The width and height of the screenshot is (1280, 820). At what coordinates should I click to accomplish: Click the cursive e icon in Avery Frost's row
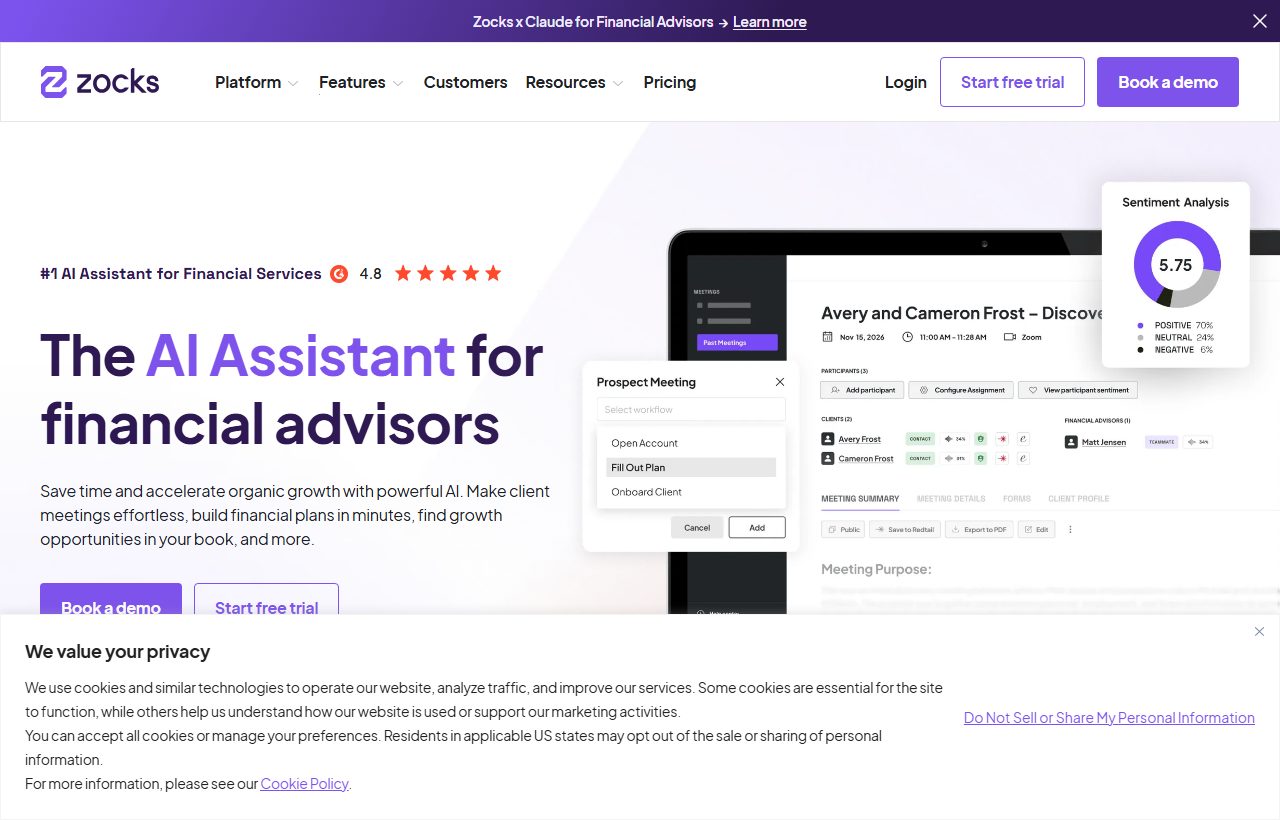[x=1023, y=439]
